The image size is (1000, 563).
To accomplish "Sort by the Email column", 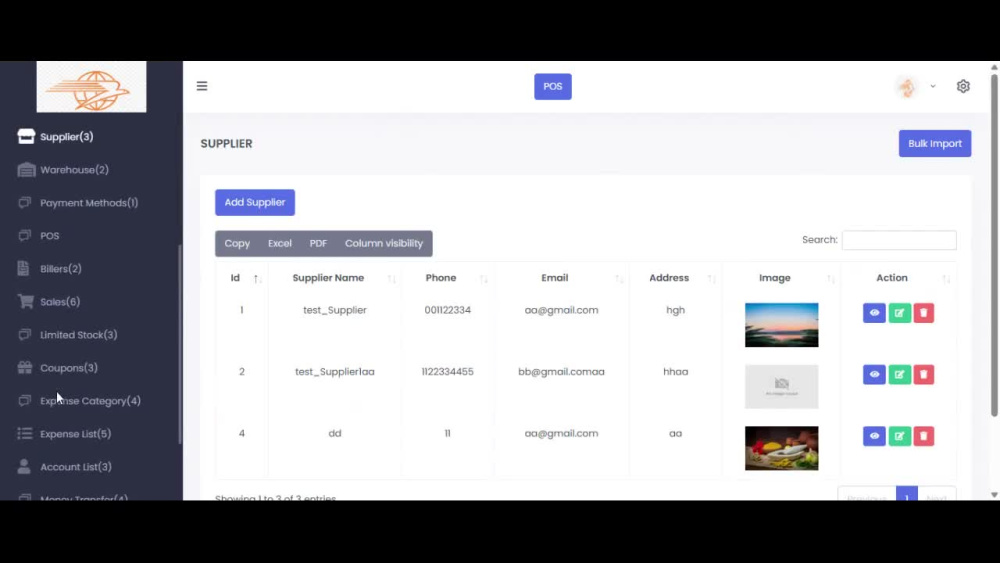I will coord(561,278).
